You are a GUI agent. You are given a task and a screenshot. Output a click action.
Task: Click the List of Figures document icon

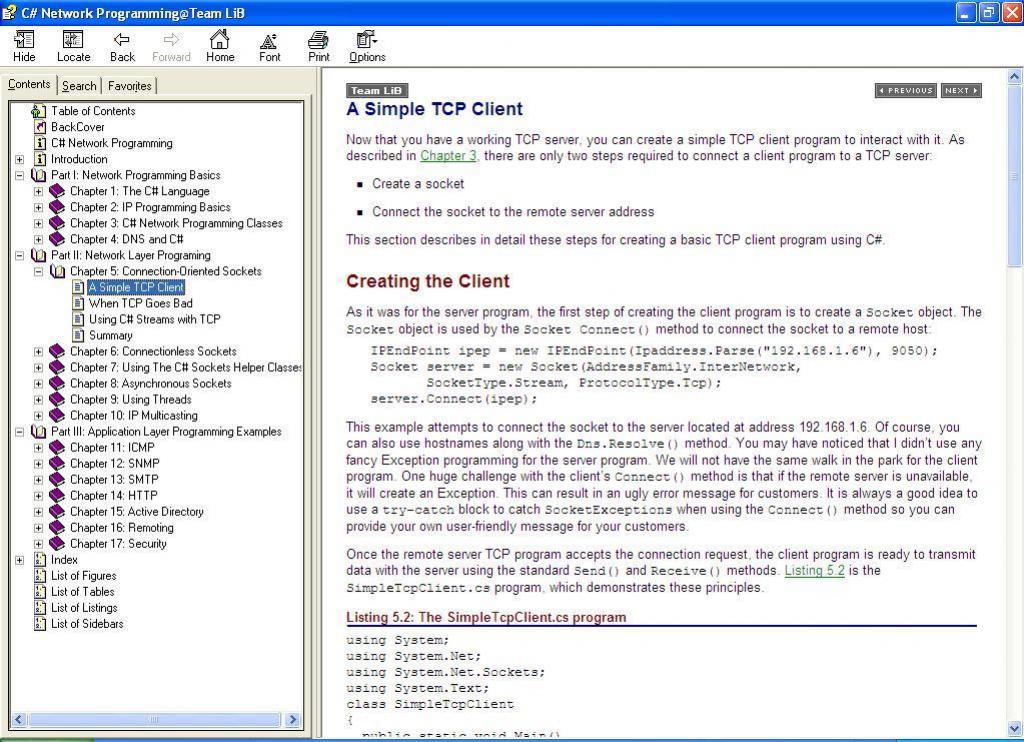coord(40,575)
